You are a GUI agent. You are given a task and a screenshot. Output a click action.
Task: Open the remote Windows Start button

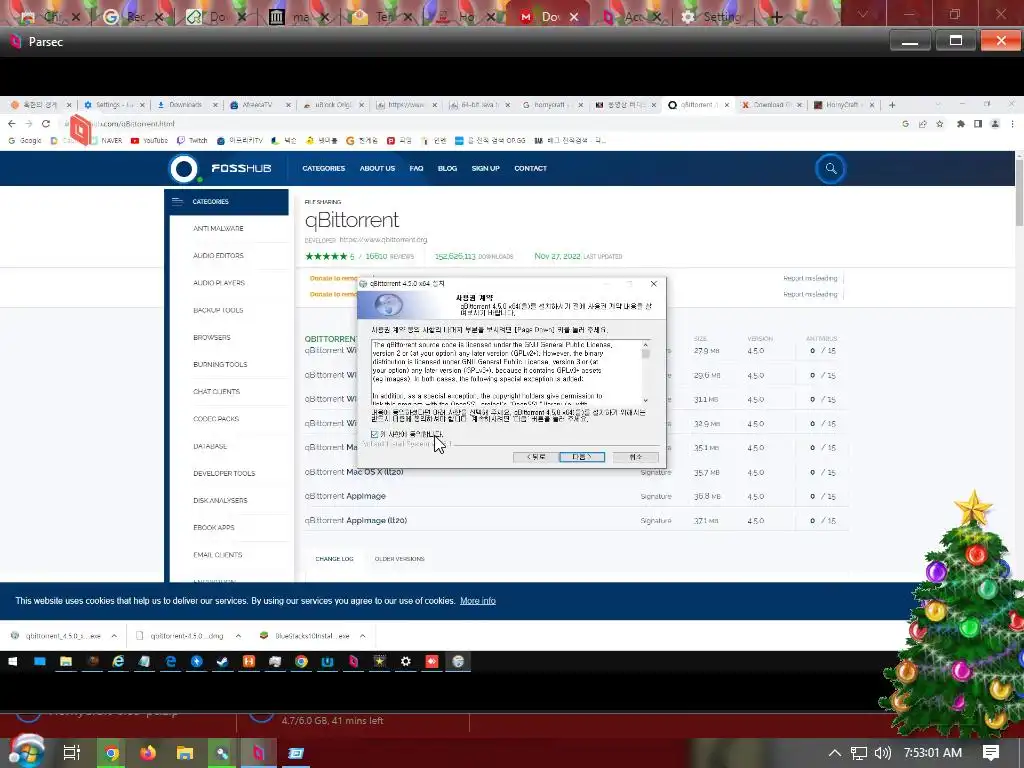[12, 662]
